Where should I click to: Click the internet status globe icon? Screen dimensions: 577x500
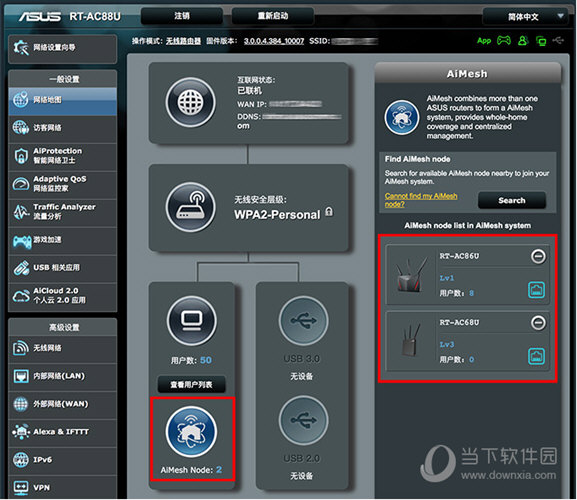tap(190, 103)
